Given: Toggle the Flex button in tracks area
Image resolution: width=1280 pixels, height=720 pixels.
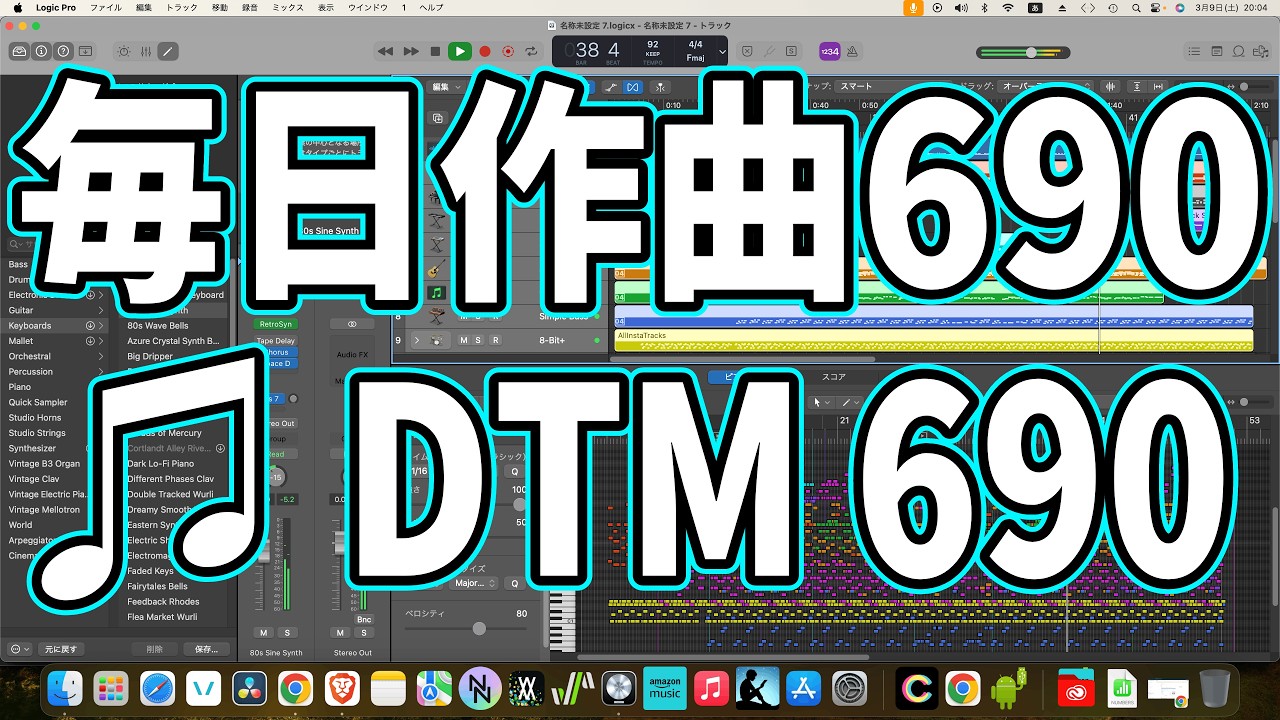Looking at the screenshot, I should pyautogui.click(x=632, y=87).
